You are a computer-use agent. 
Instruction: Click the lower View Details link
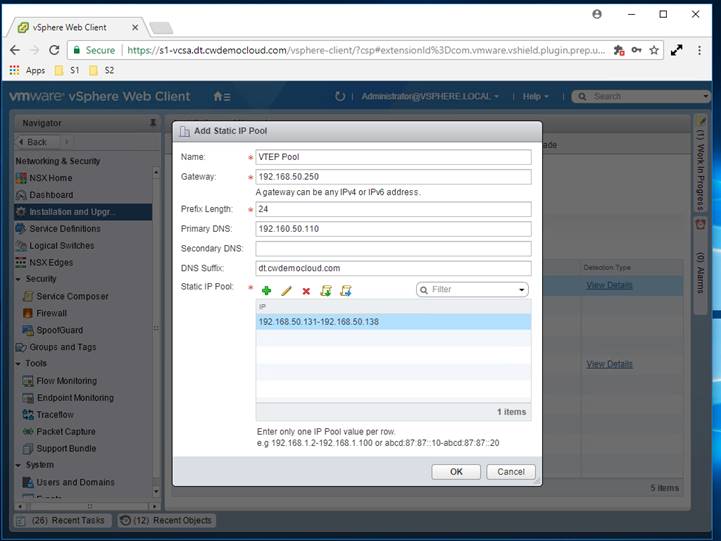tap(609, 364)
